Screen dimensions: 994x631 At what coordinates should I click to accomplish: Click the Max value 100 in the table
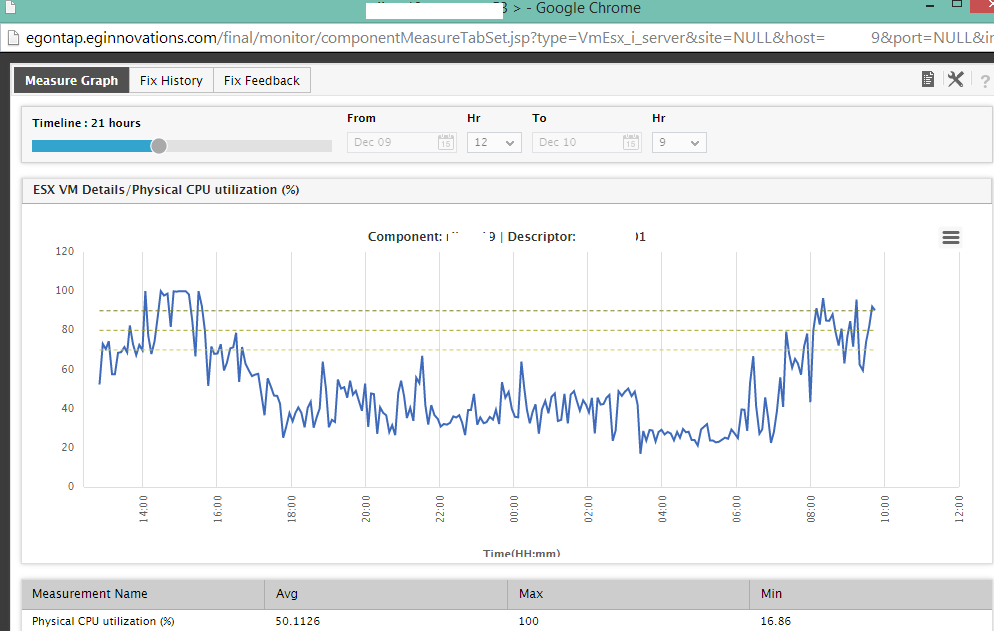click(x=529, y=621)
